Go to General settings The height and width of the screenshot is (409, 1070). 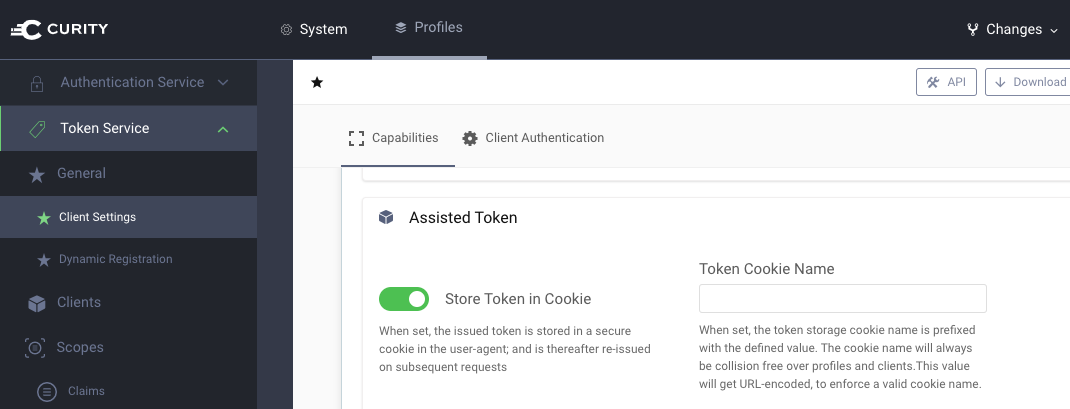(128, 173)
